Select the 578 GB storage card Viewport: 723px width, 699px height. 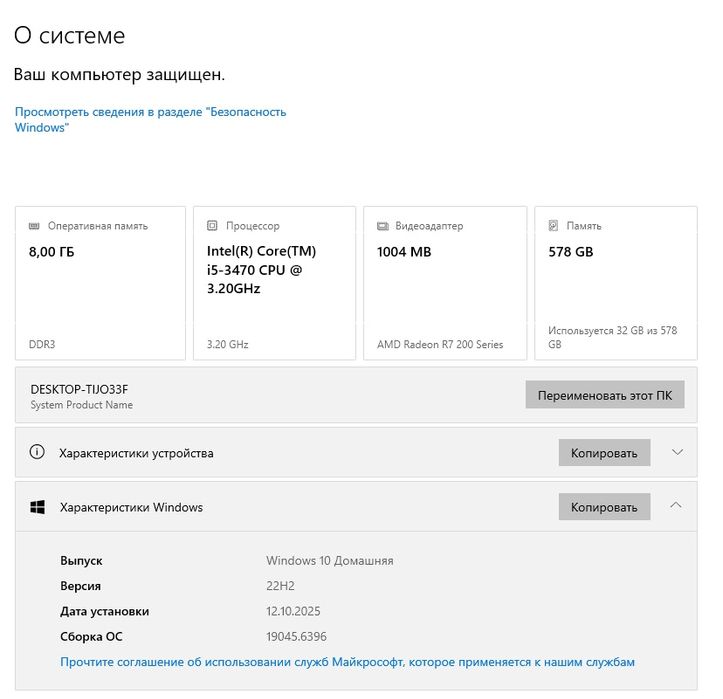click(616, 283)
